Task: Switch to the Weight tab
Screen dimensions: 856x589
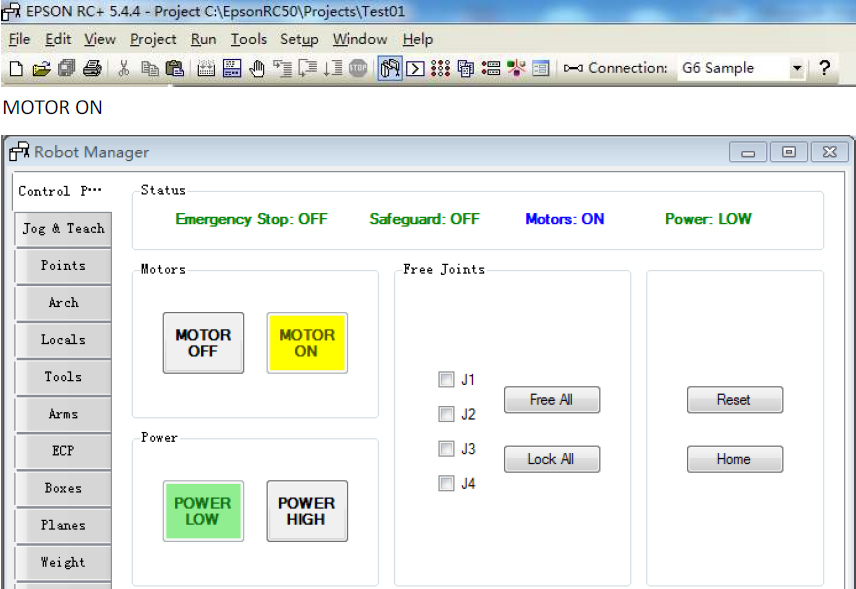Action: (x=63, y=562)
